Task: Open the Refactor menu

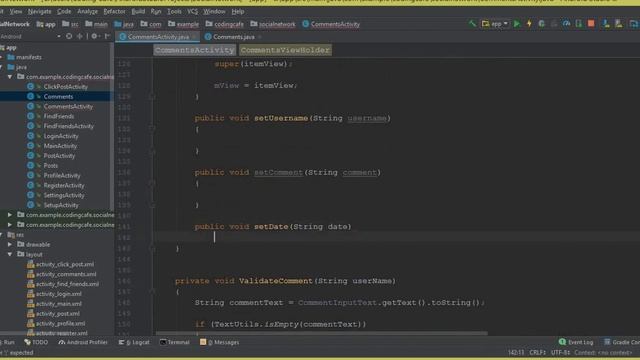Action: (x=114, y=11)
